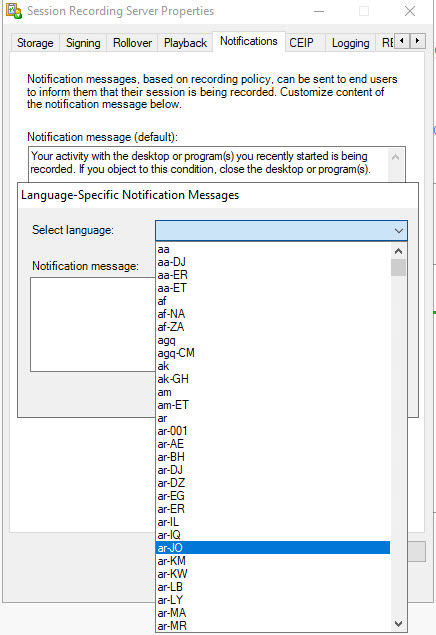
Task: Choose 'agq-CM' in the language list
Action: pyautogui.click(x=273, y=353)
